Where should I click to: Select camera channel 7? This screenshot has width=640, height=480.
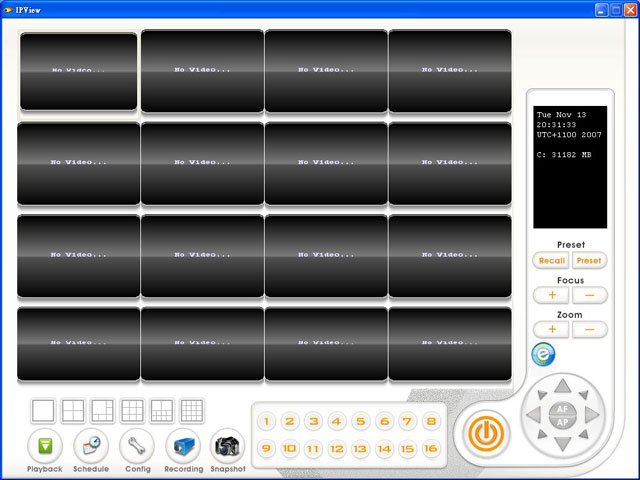click(x=407, y=421)
